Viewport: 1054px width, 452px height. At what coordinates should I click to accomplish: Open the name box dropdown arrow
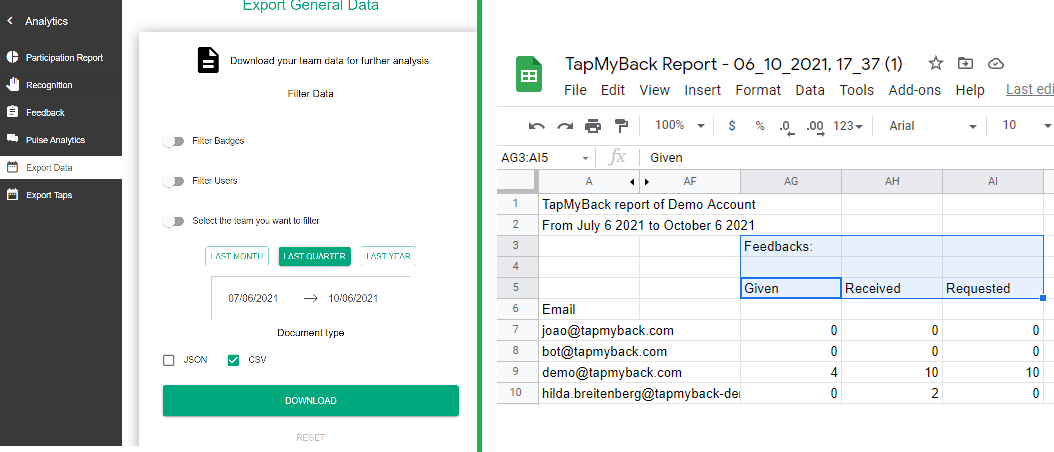click(x=585, y=159)
